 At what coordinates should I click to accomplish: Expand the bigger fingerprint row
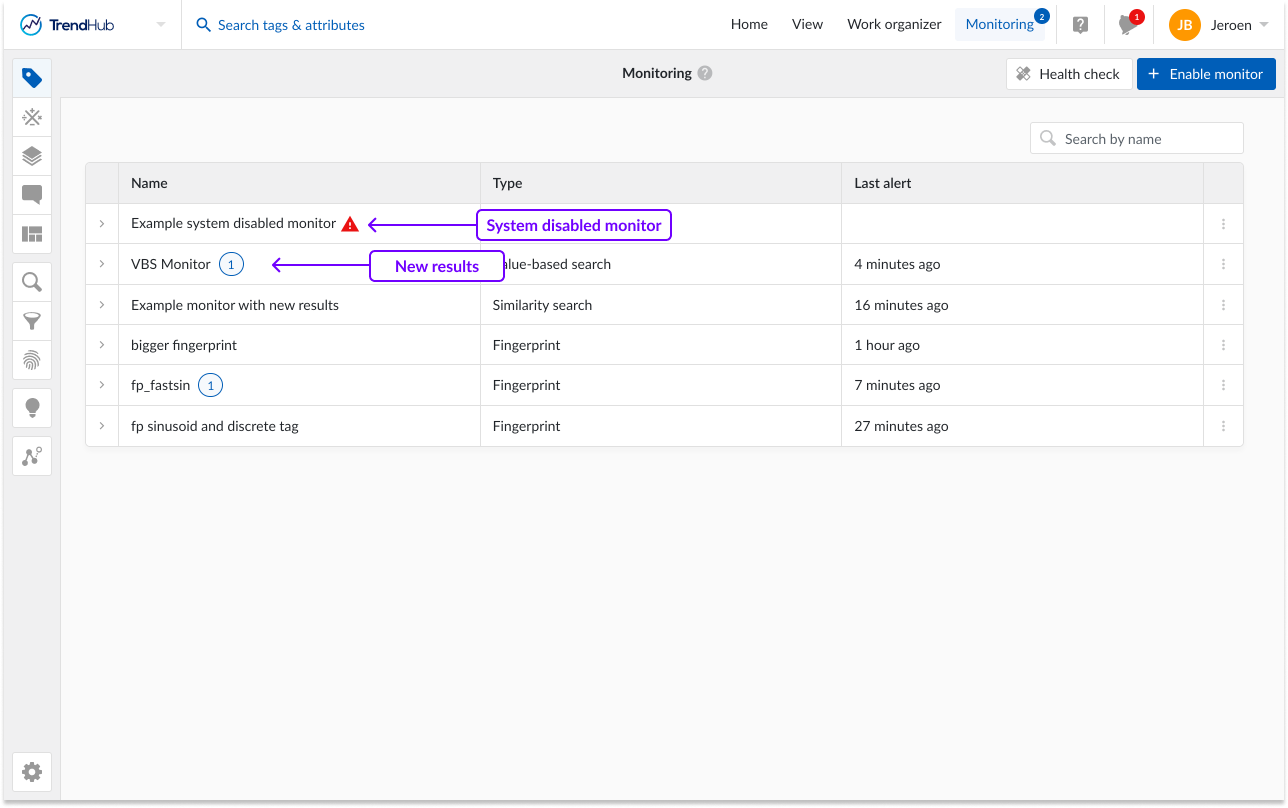pyautogui.click(x=102, y=345)
